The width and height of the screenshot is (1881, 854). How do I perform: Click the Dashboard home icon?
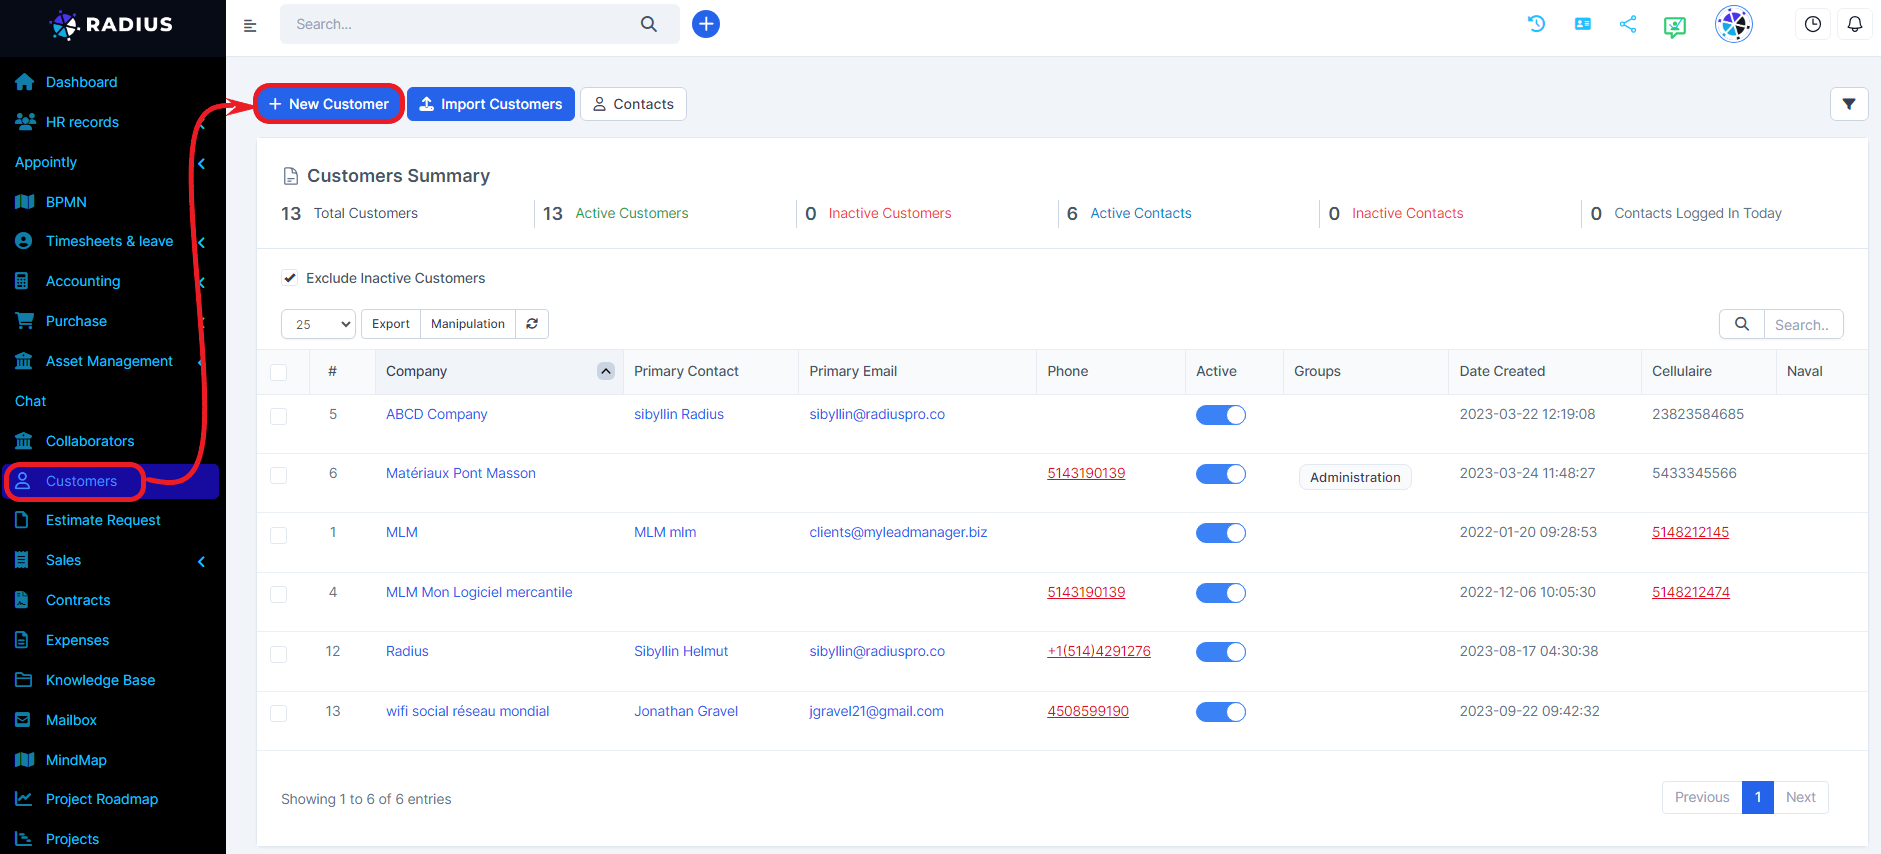[x=24, y=82]
